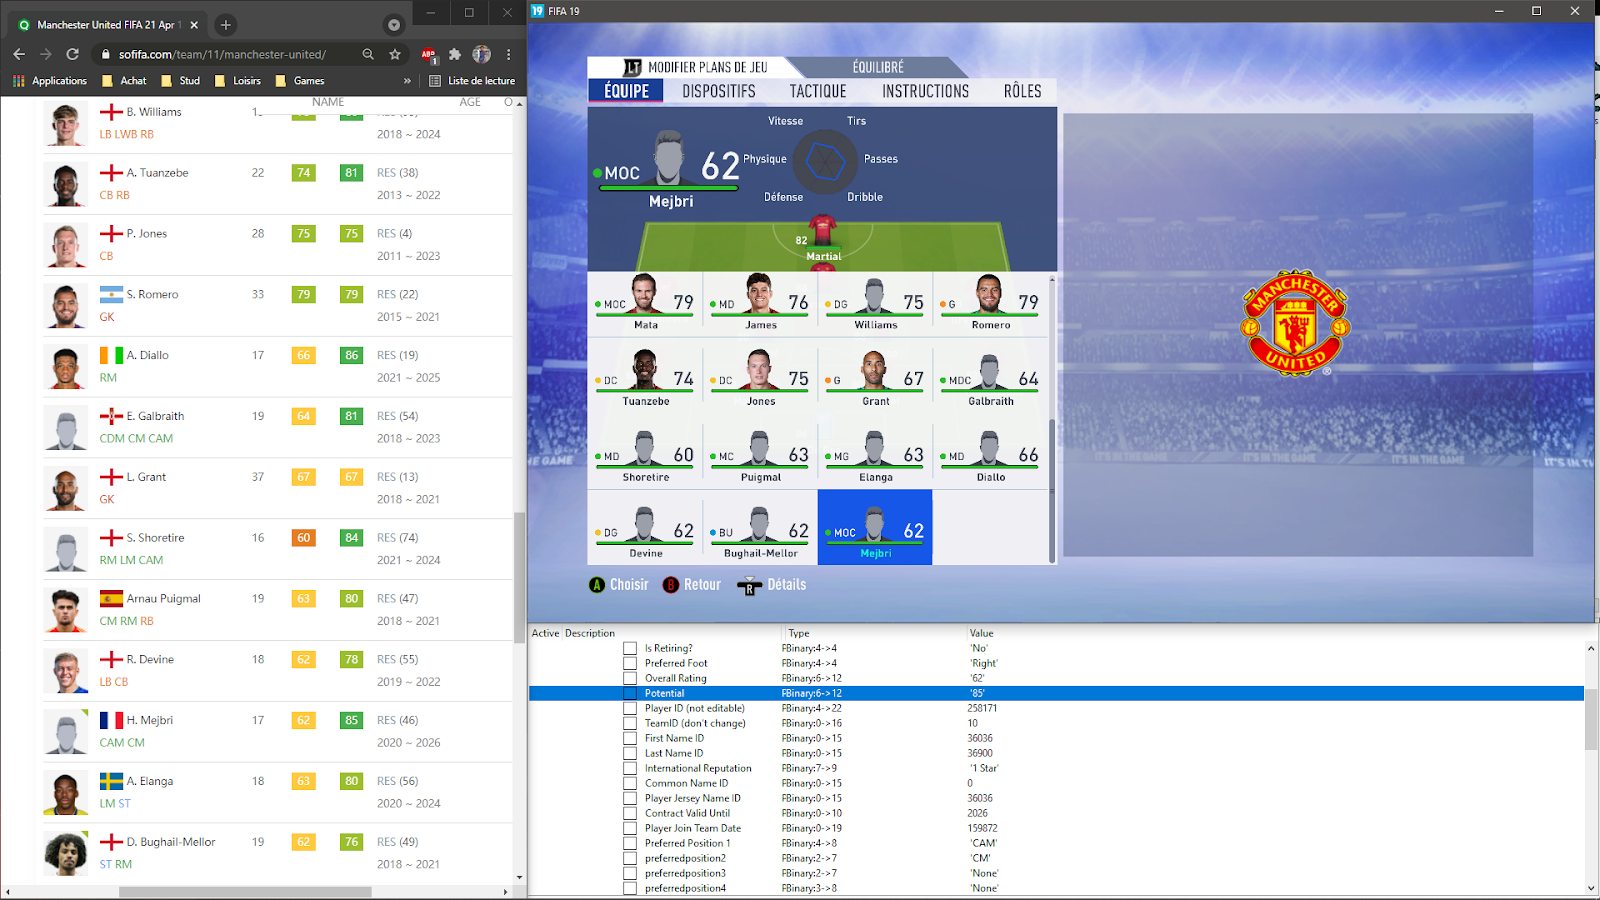Tick the TeamID (don't change) checkbox
Screen dimensions: 1600x900
[630, 723]
